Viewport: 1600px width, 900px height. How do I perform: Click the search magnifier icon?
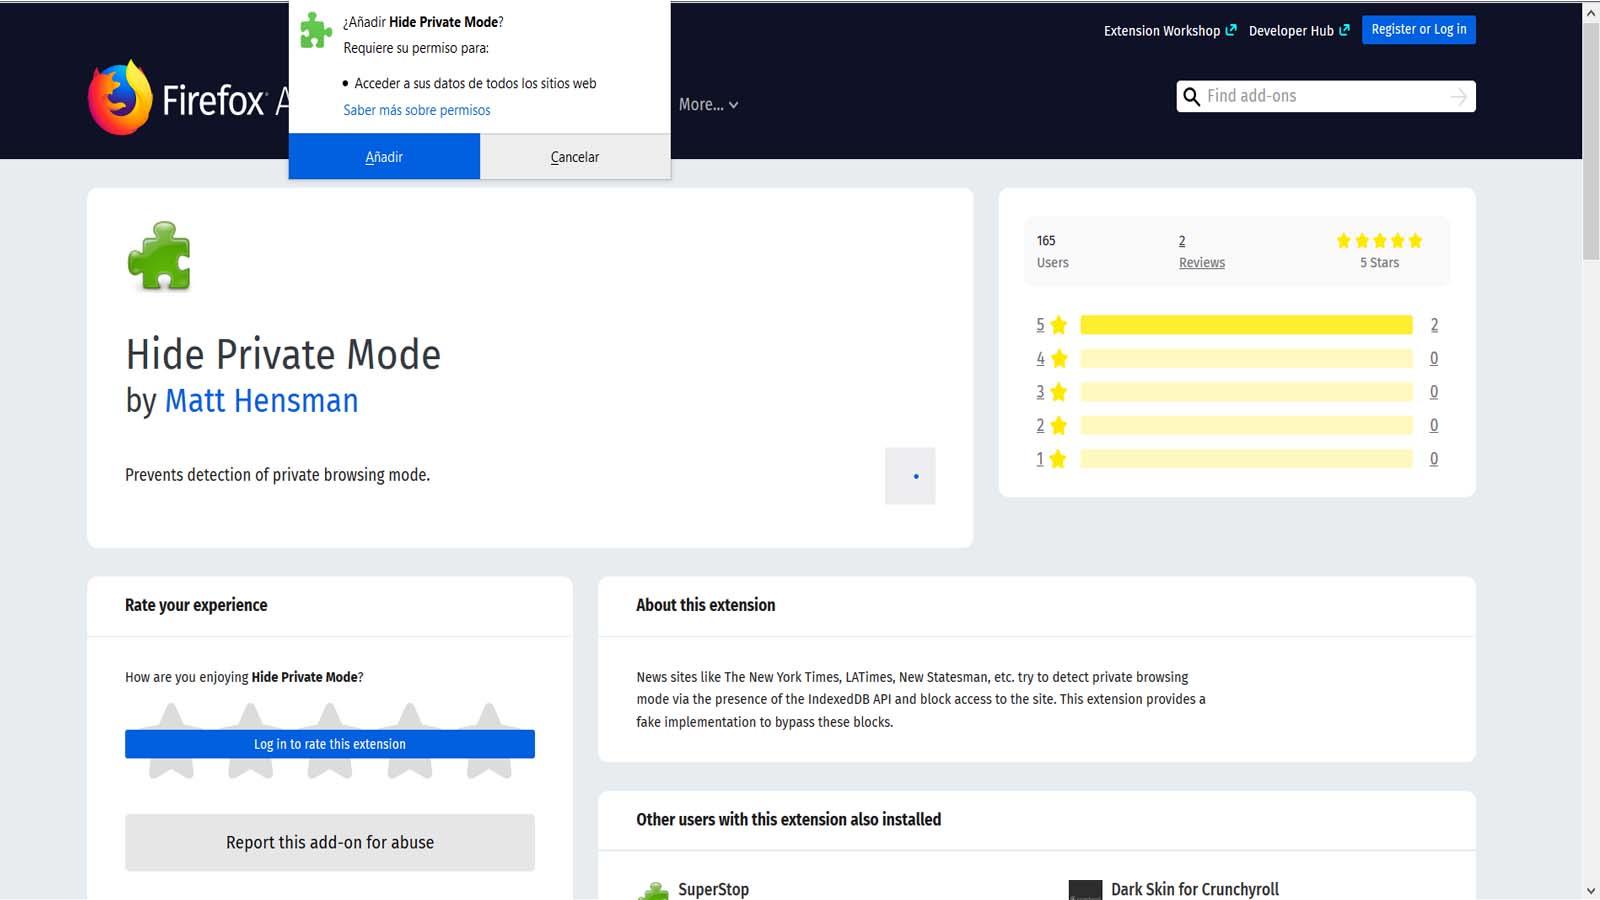(x=1191, y=96)
